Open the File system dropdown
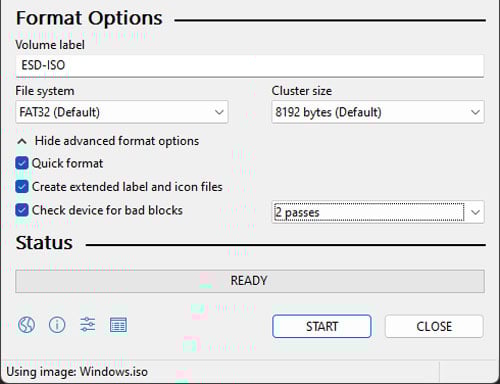Image resolution: width=500 pixels, height=384 pixels. click(122, 112)
